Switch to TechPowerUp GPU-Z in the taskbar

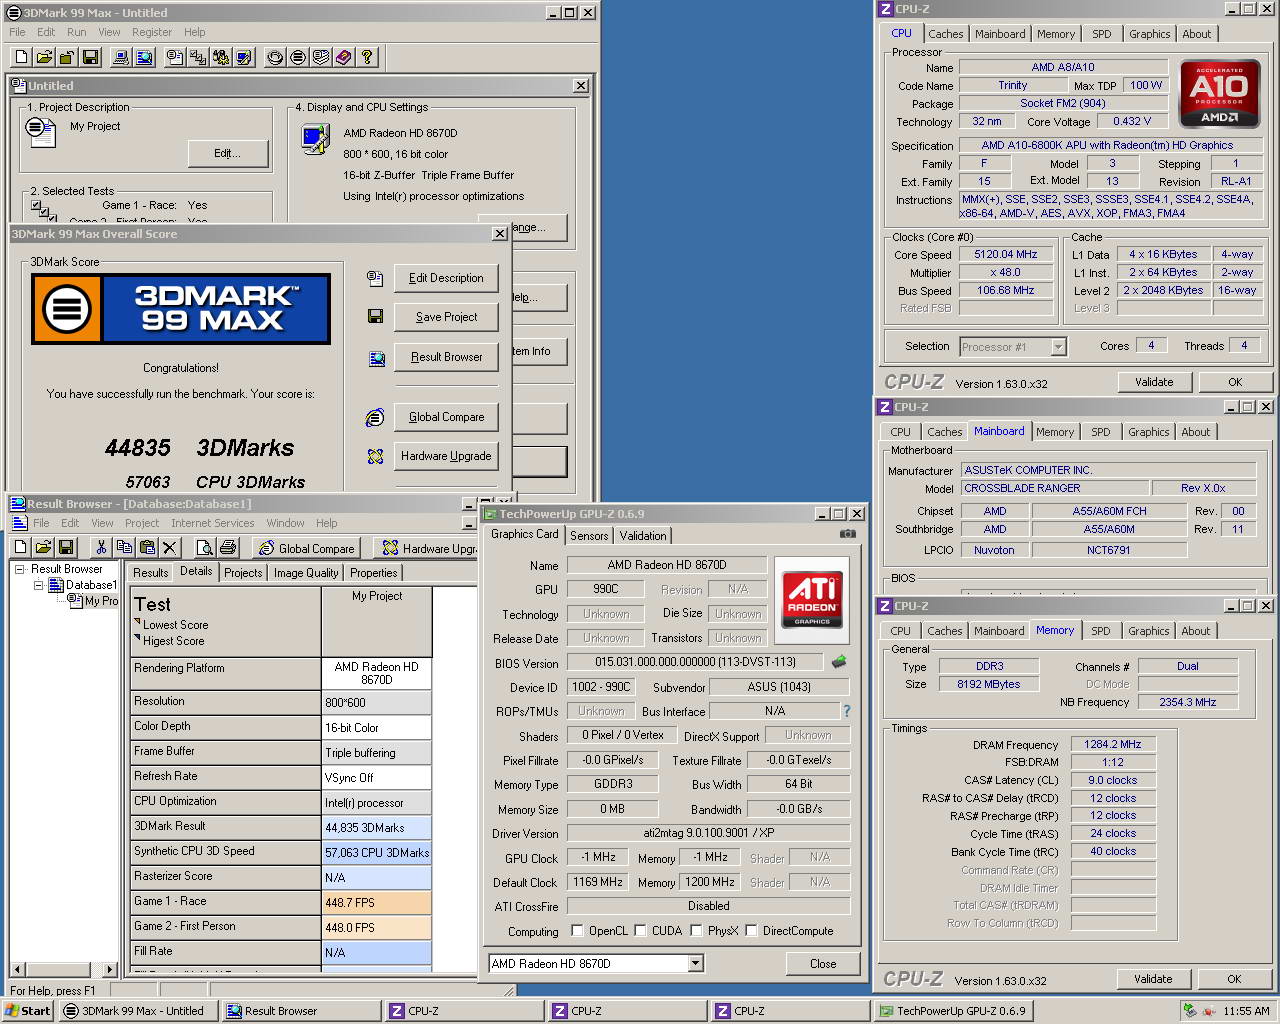tap(953, 1011)
